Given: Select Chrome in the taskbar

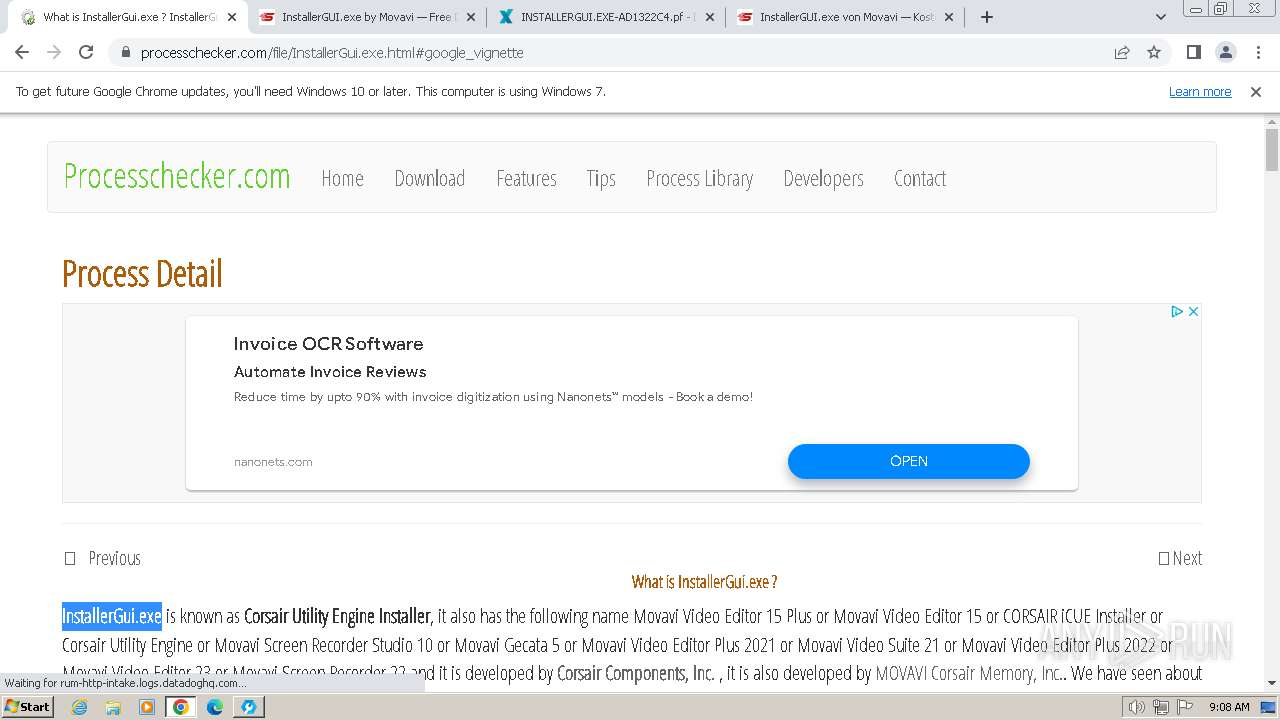Looking at the screenshot, I should pyautogui.click(x=181, y=707).
